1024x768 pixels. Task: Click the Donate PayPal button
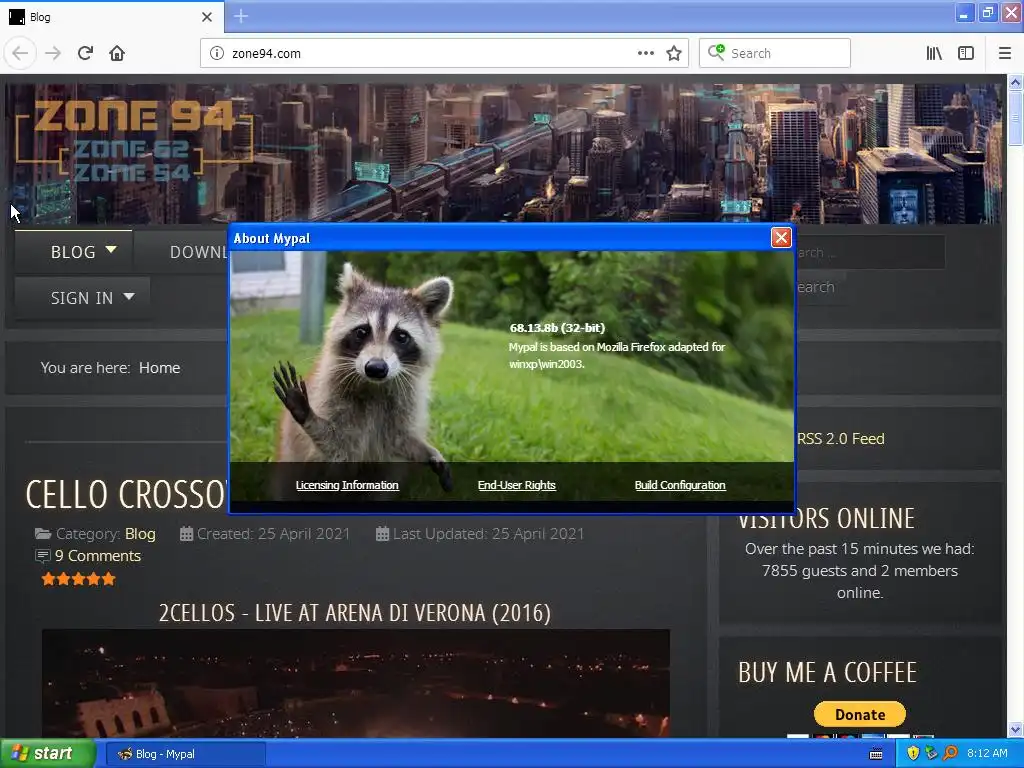point(859,714)
